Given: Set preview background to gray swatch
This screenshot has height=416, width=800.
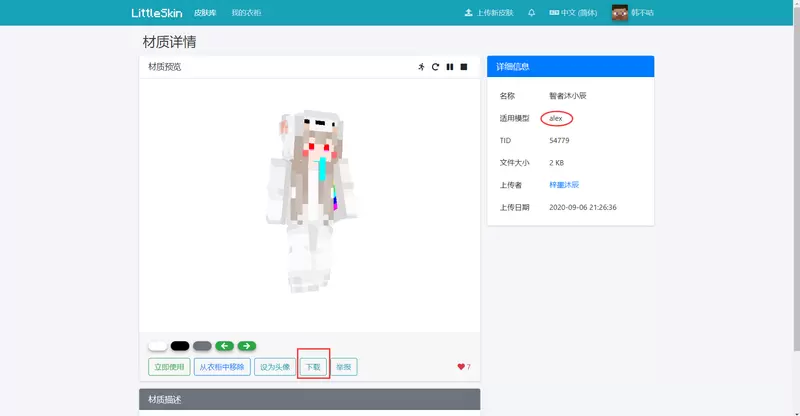Looking at the screenshot, I should click(x=202, y=346).
